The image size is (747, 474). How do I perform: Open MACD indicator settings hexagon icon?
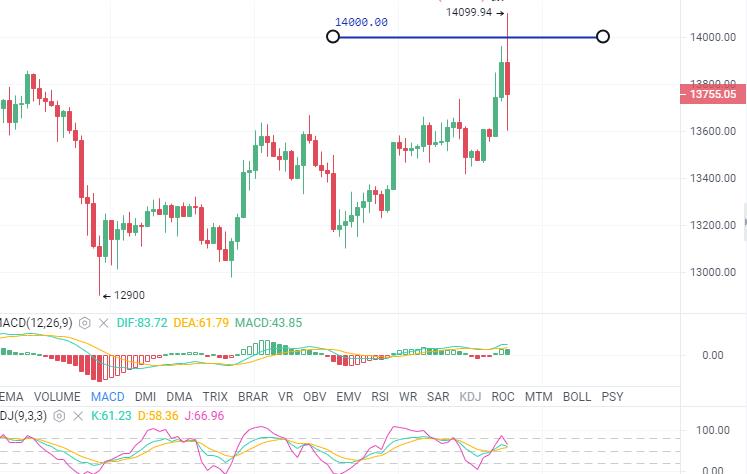(x=84, y=323)
